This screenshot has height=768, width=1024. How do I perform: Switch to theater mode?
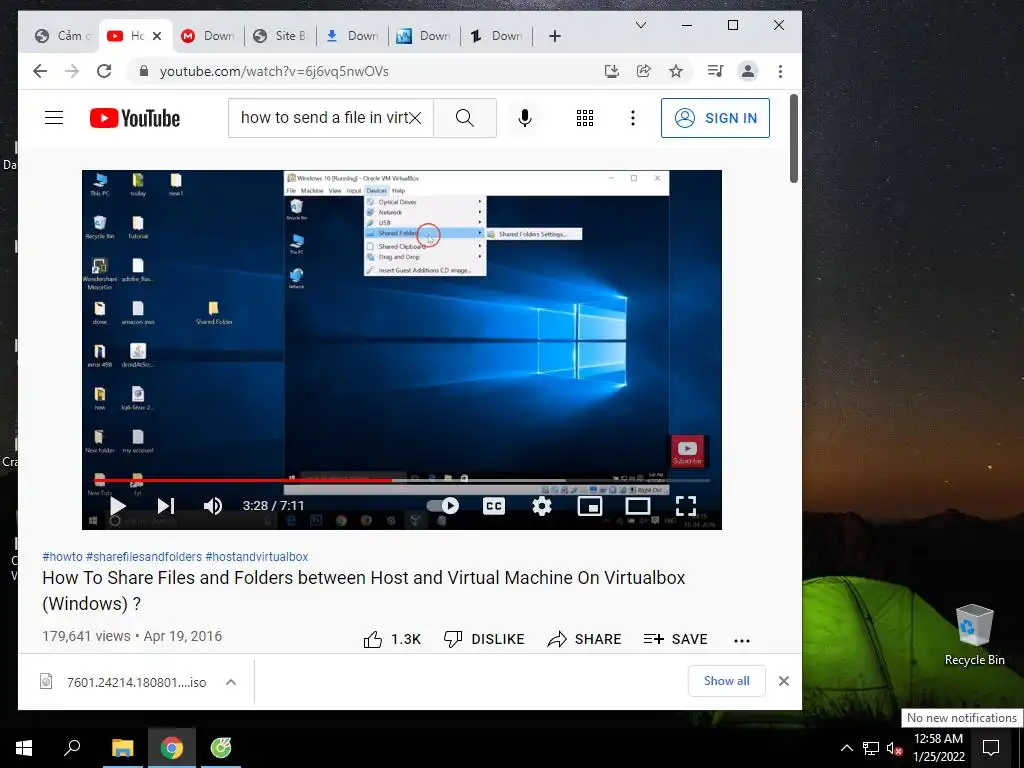pyautogui.click(x=637, y=505)
